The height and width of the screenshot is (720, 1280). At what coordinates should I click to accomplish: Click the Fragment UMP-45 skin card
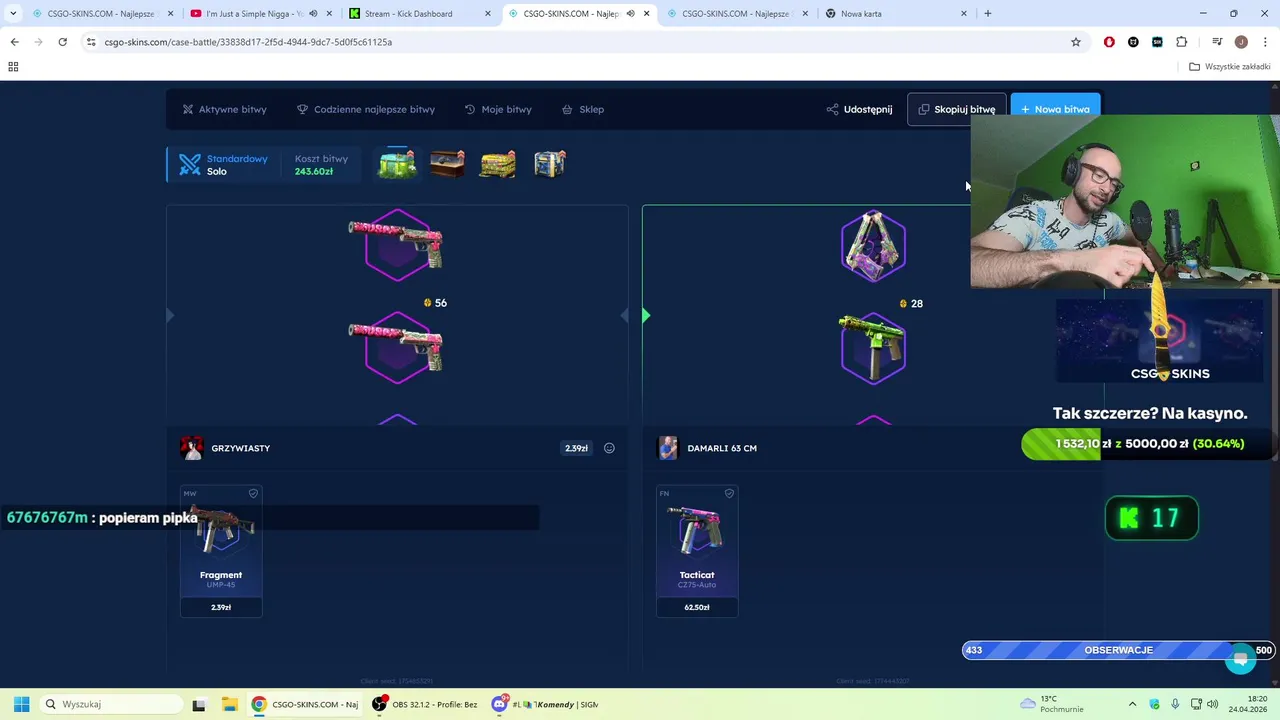coord(221,551)
